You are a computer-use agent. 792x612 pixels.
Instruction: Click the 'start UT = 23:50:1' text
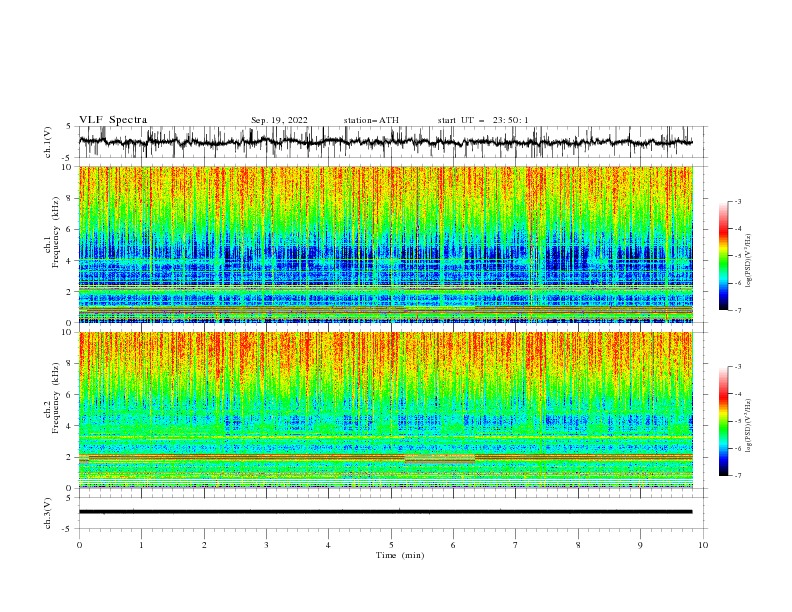[483, 120]
